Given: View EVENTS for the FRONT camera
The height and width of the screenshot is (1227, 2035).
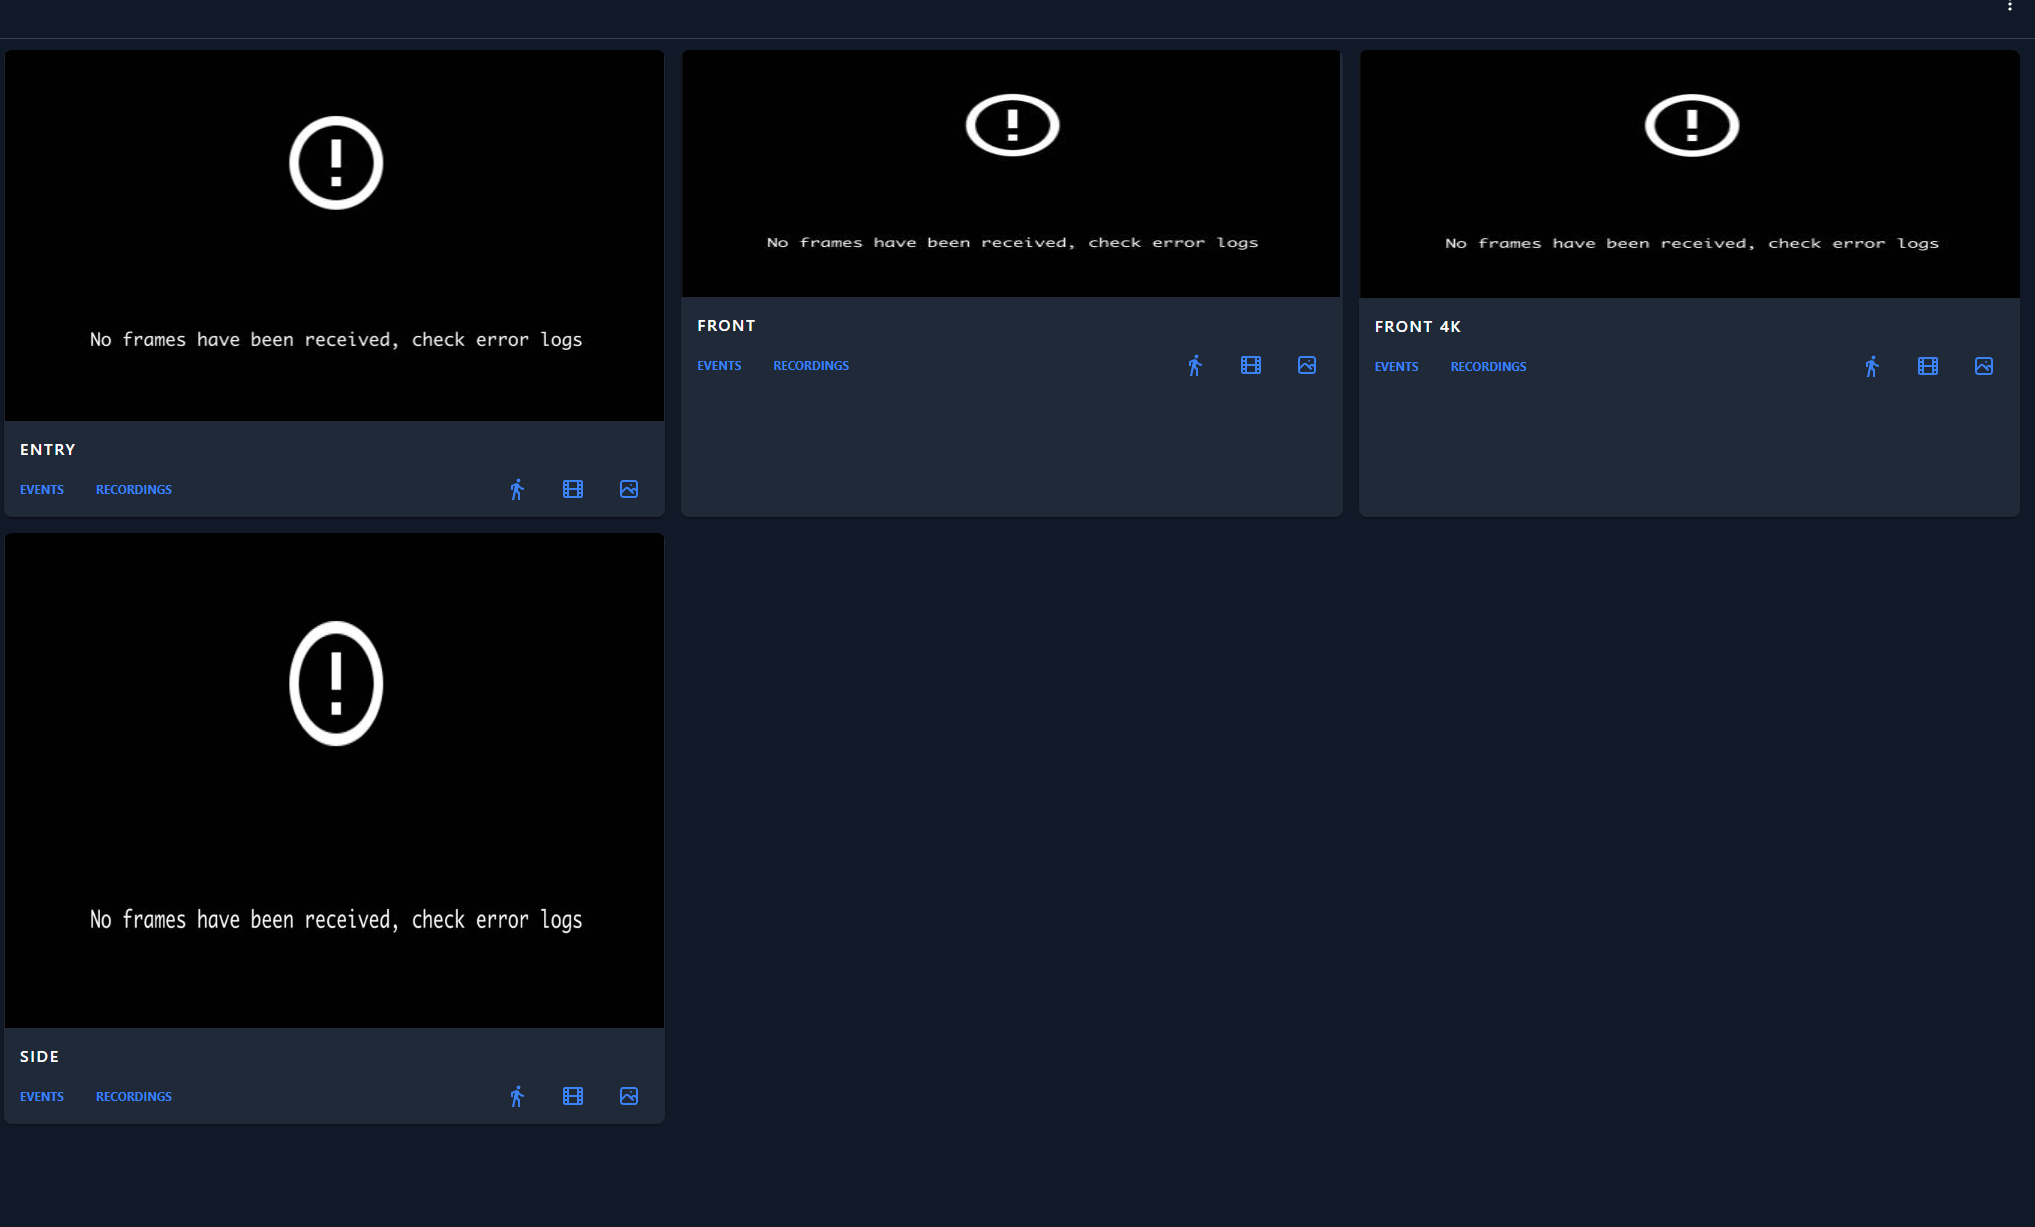Looking at the screenshot, I should pos(719,365).
